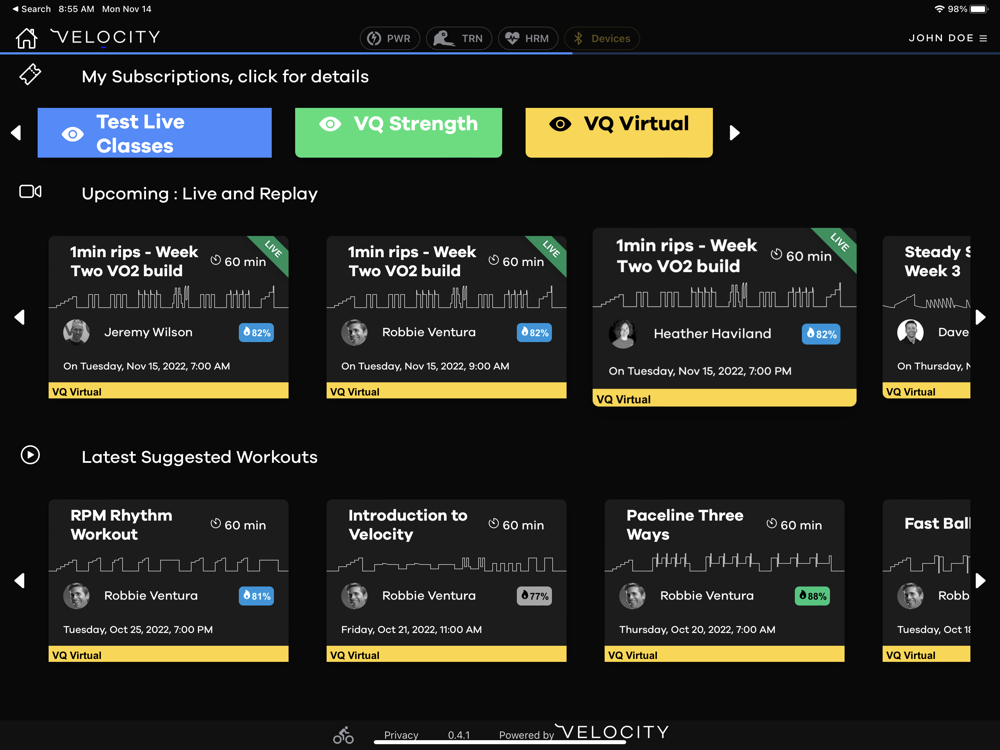1000x750 pixels.
Task: Go to Home via house icon
Action: (x=26, y=38)
